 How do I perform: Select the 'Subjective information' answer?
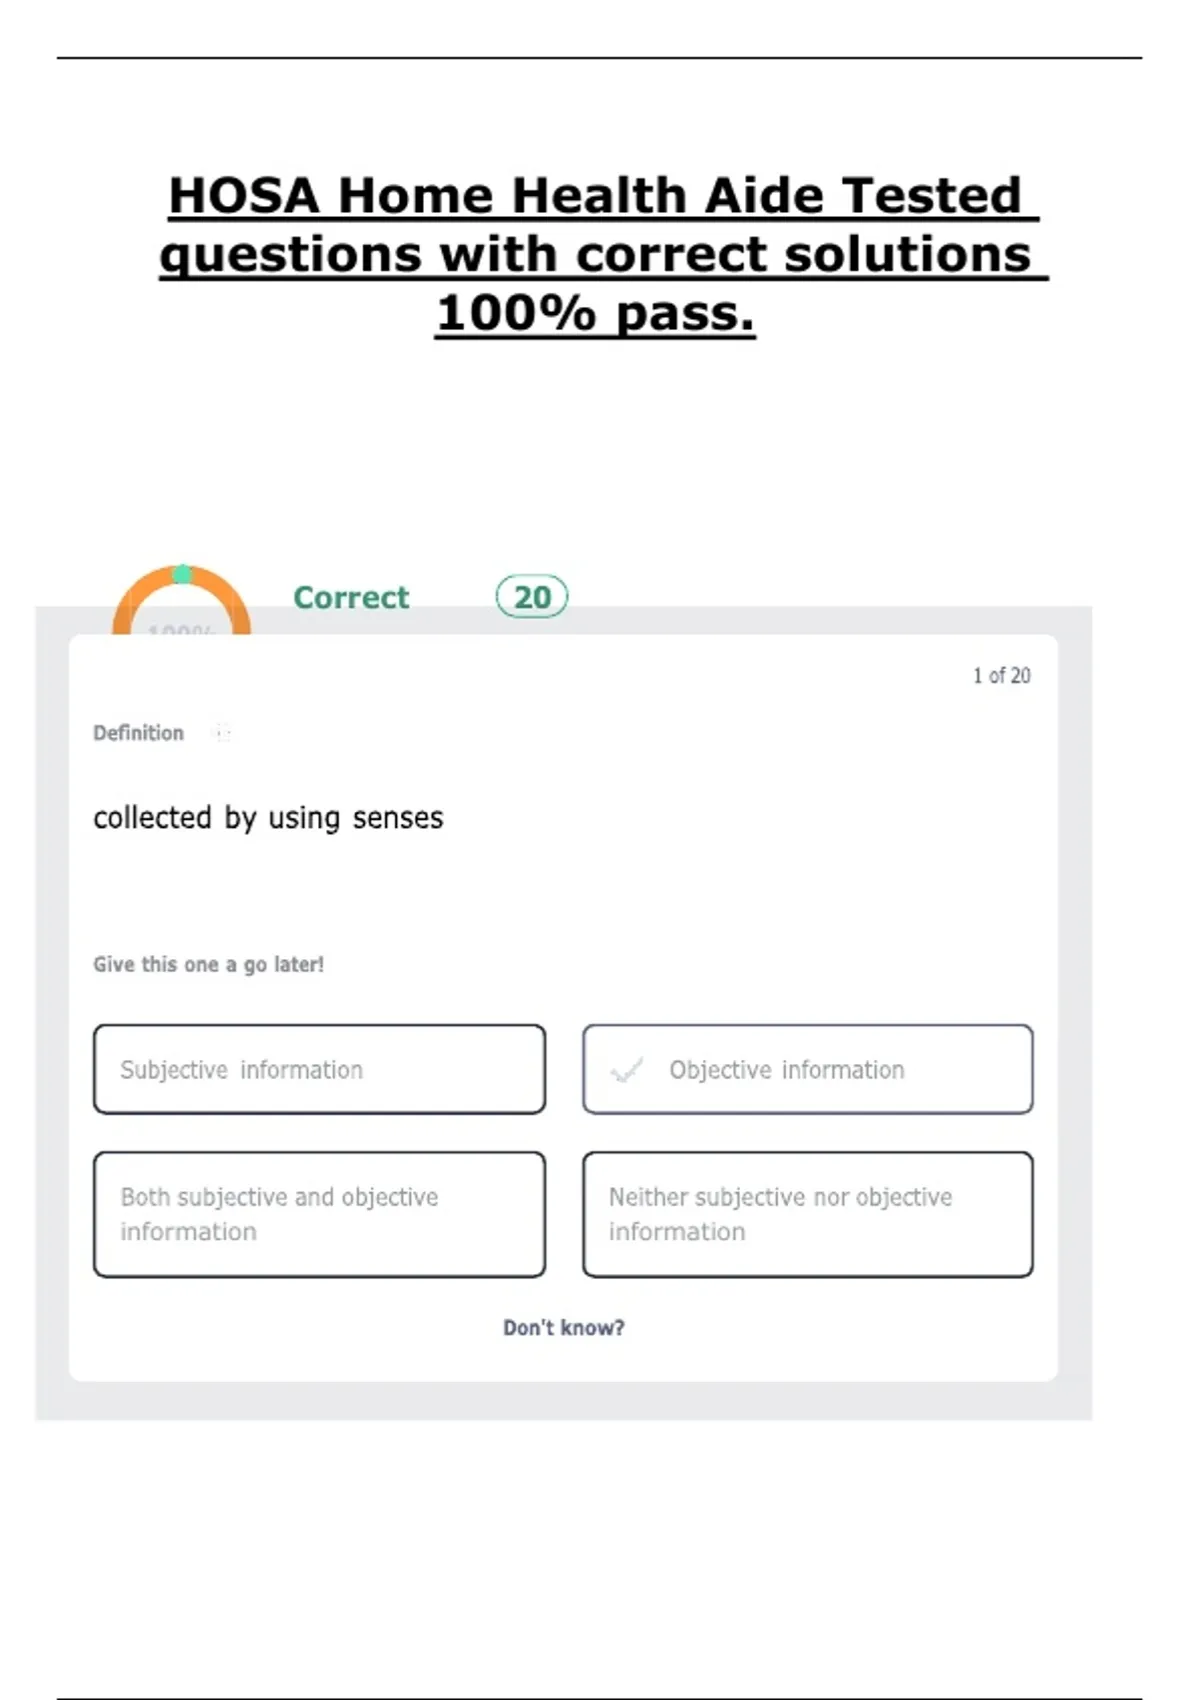(319, 1069)
